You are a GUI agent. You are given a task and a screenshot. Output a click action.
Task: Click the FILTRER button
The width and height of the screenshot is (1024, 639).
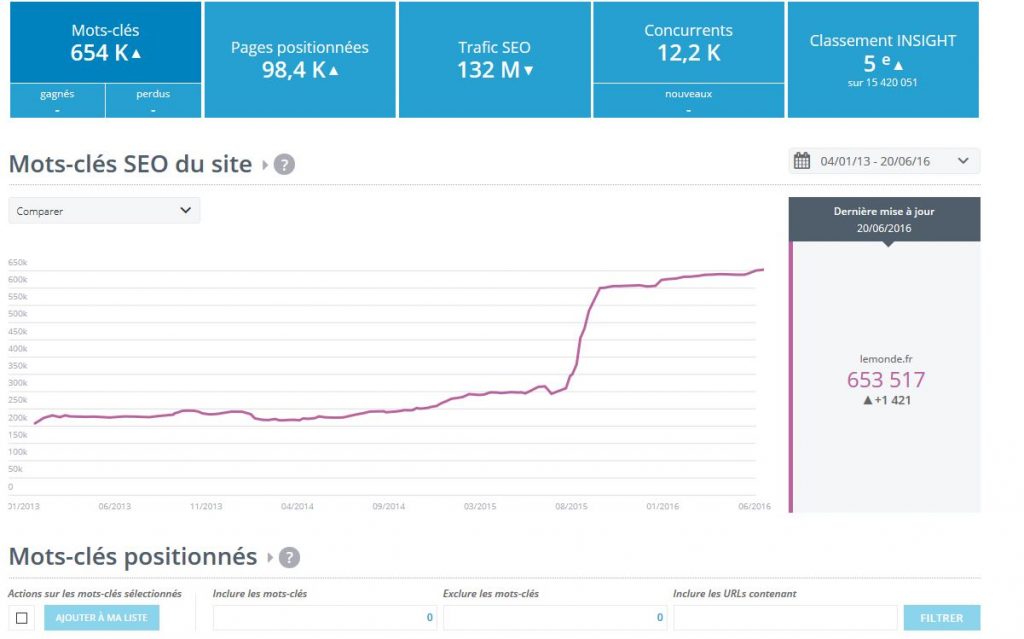[x=941, y=618]
